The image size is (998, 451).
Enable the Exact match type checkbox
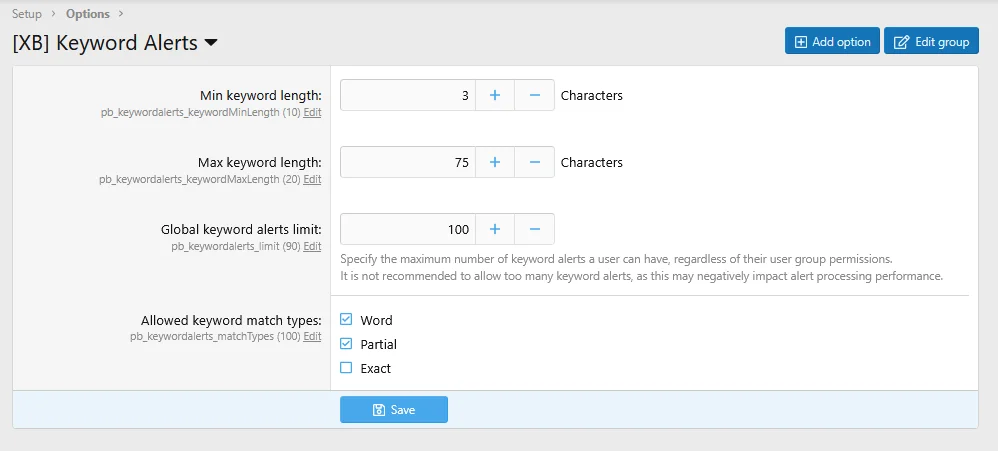346,368
